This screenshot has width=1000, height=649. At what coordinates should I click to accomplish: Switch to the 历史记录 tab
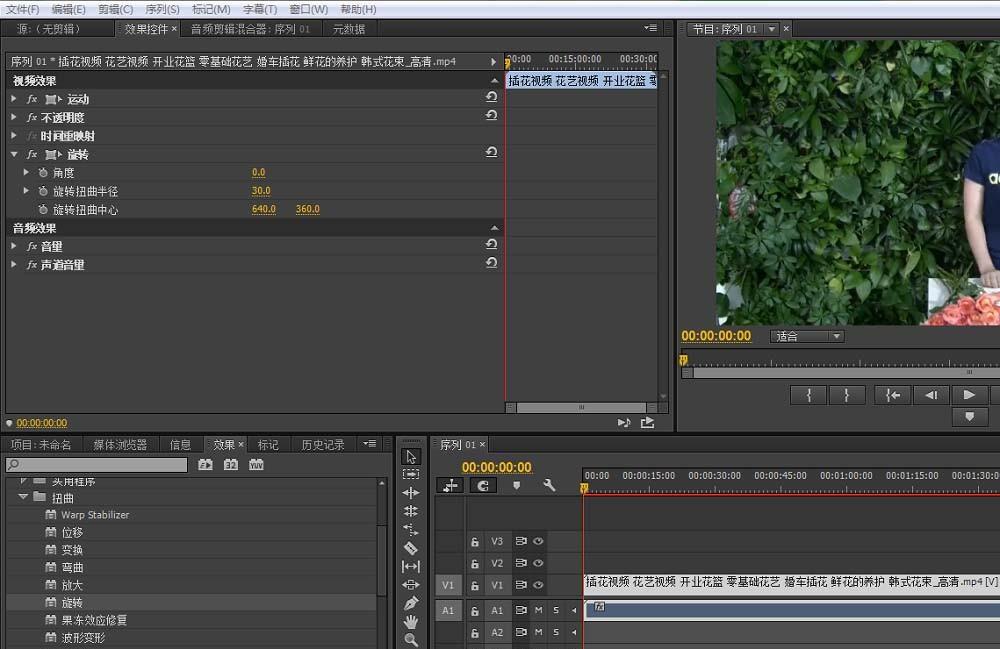(x=322, y=444)
